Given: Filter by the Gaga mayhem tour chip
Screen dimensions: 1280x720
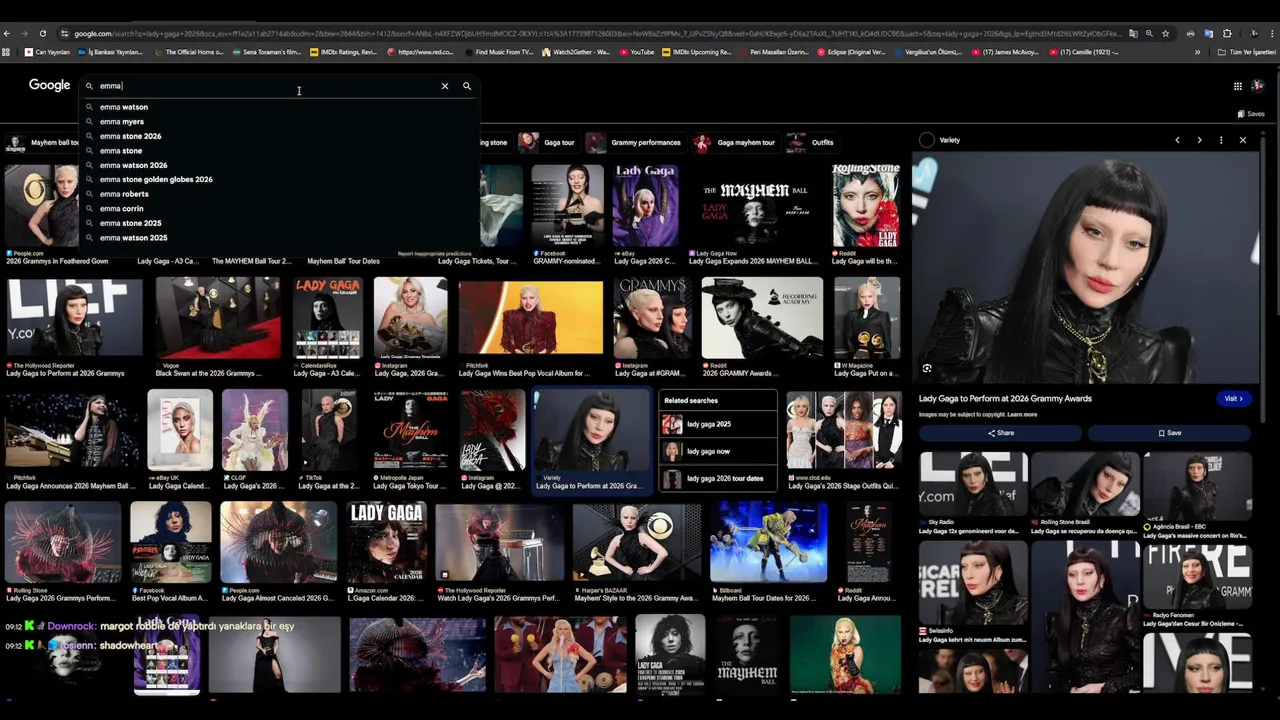Looking at the screenshot, I should point(735,142).
